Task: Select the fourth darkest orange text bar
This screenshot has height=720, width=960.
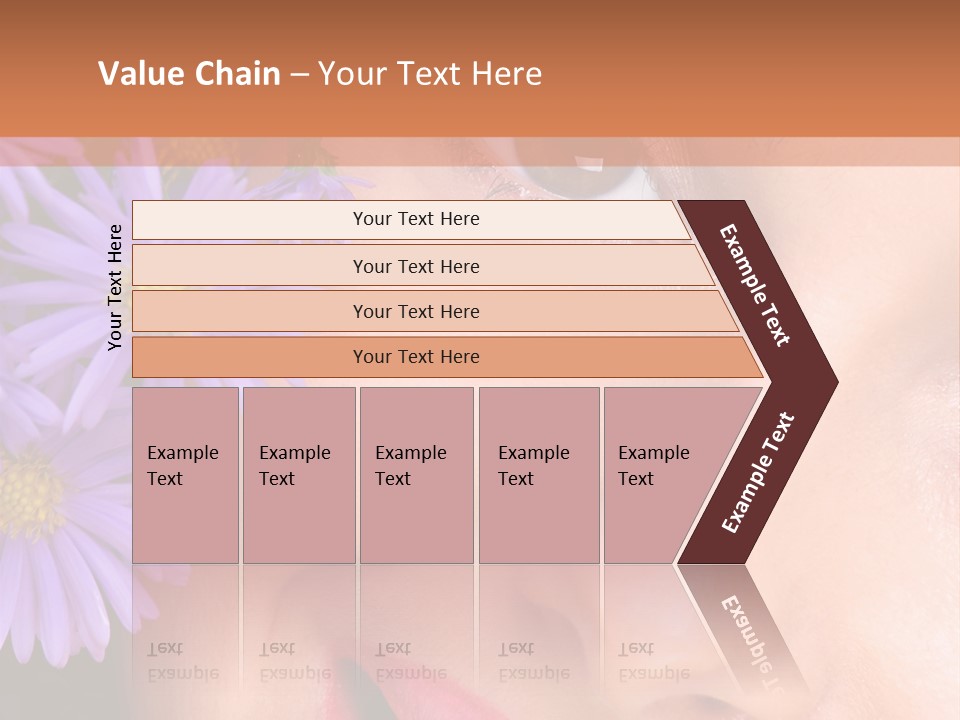Action: (416, 357)
